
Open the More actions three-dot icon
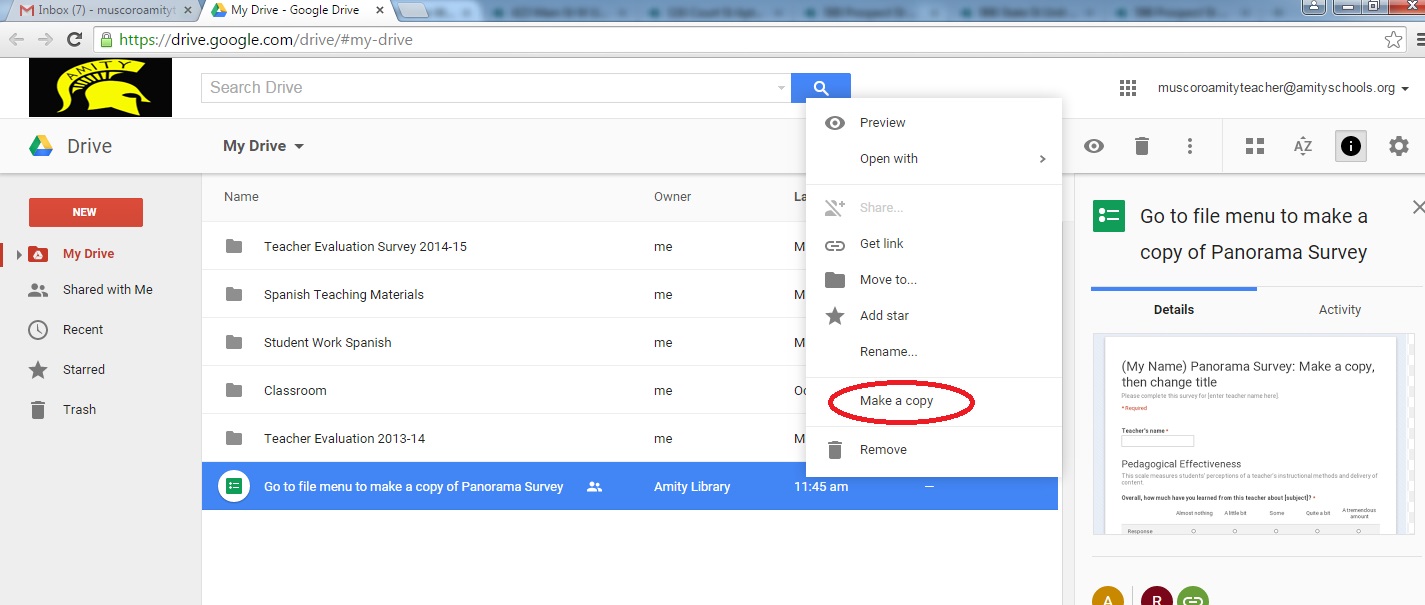[1190, 146]
